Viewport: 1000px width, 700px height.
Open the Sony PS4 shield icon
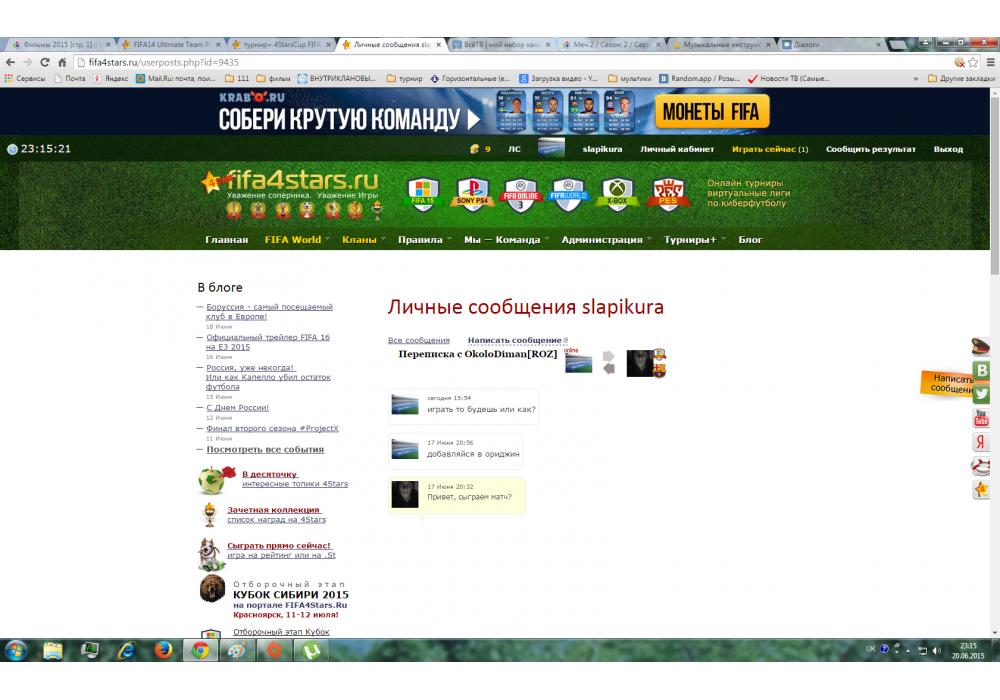click(x=471, y=193)
